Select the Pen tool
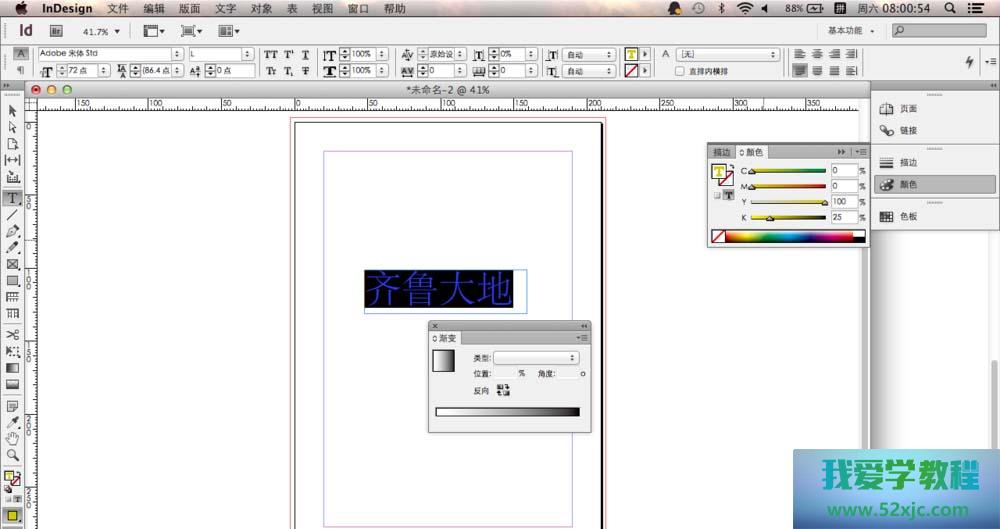Viewport: 1000px width, 529px height. point(13,231)
